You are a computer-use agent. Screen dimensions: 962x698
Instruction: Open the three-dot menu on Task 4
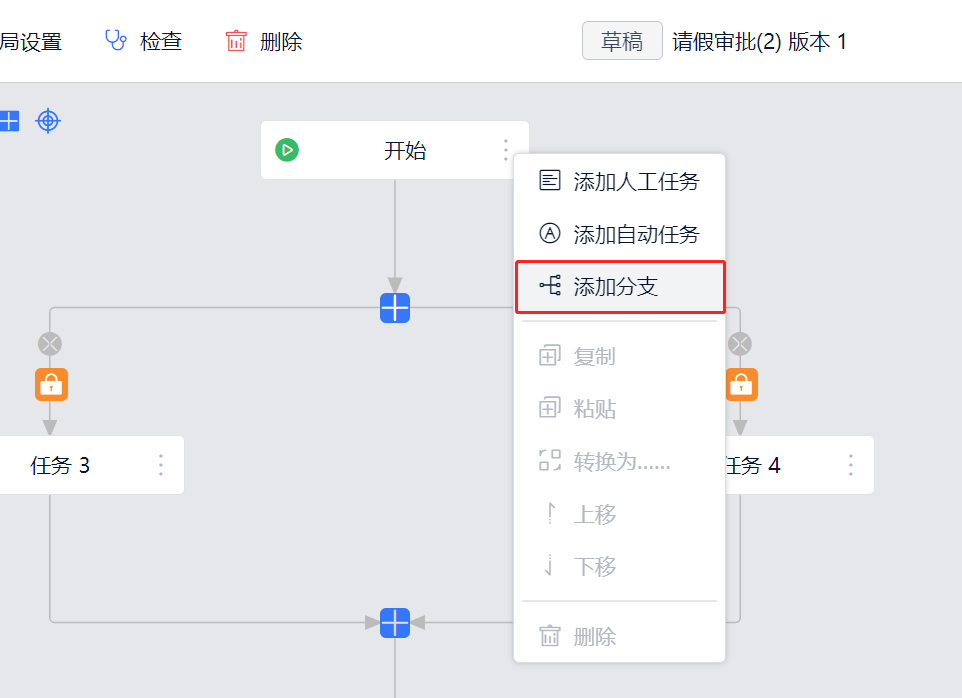coord(851,465)
